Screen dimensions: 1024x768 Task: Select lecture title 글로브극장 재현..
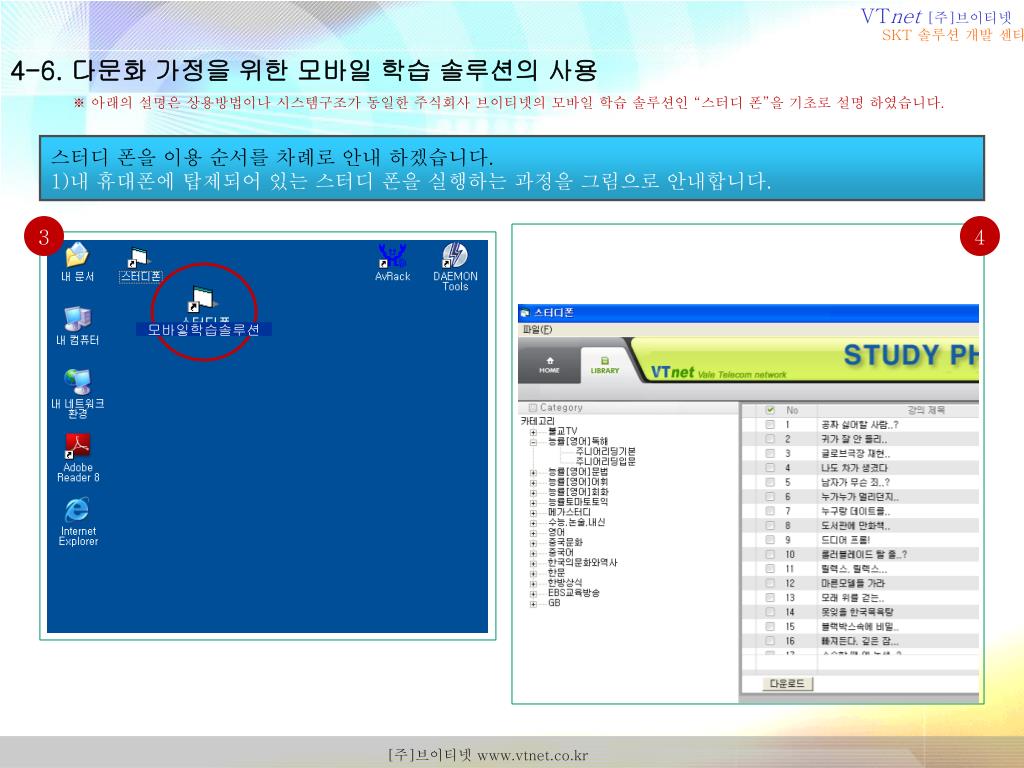coord(856,453)
